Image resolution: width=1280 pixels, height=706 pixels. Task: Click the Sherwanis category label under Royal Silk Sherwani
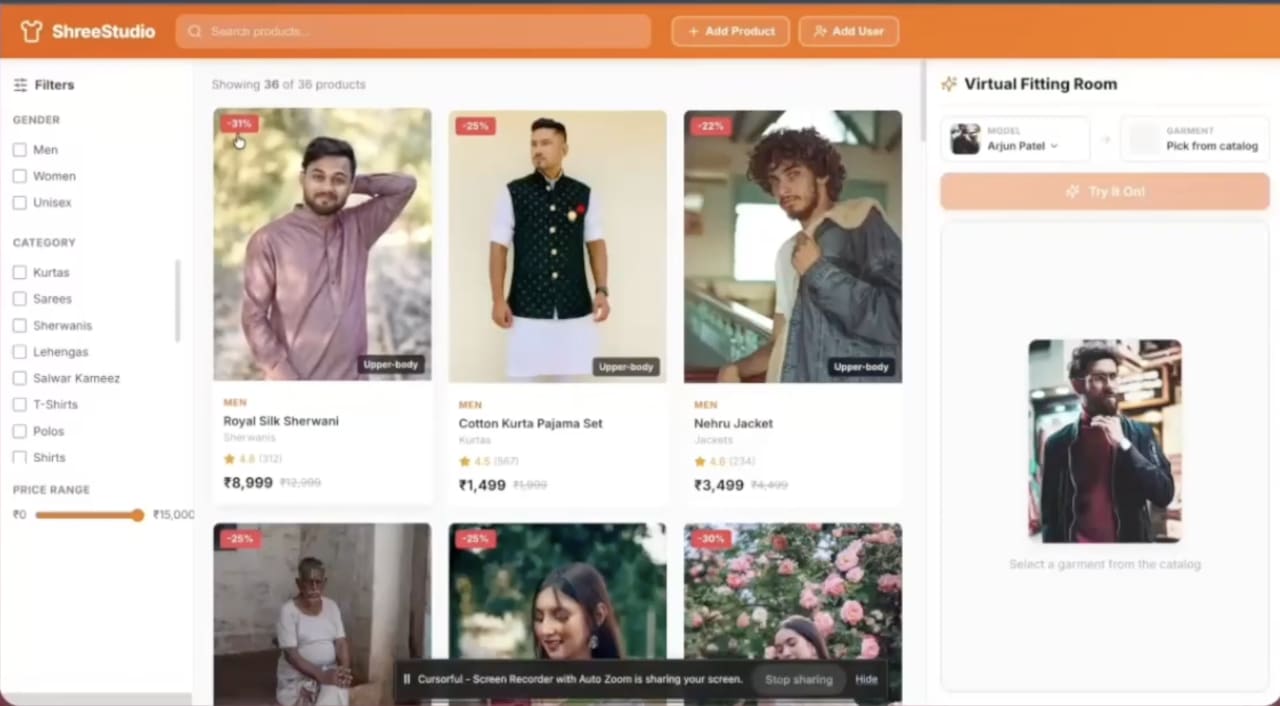click(x=249, y=438)
